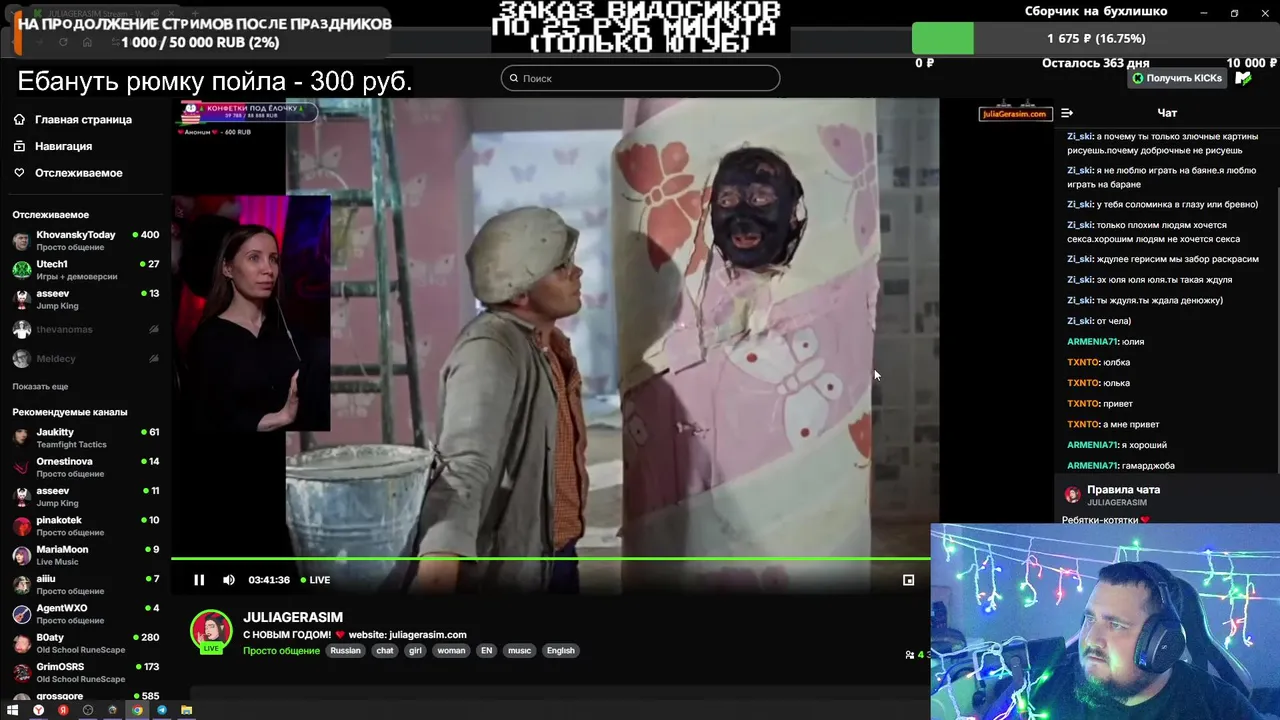Click the browse icon beside Навигация
Screen dimensions: 1280x720
pyautogui.click(x=19, y=146)
